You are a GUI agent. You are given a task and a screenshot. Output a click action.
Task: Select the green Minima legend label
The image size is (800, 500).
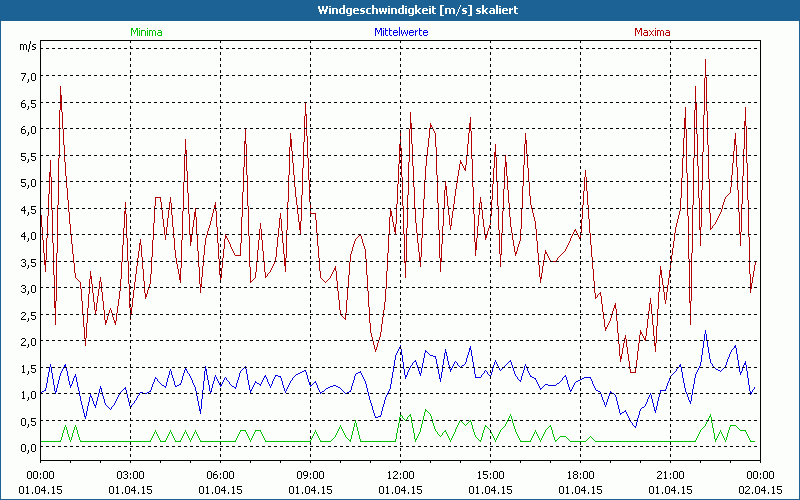[145, 32]
